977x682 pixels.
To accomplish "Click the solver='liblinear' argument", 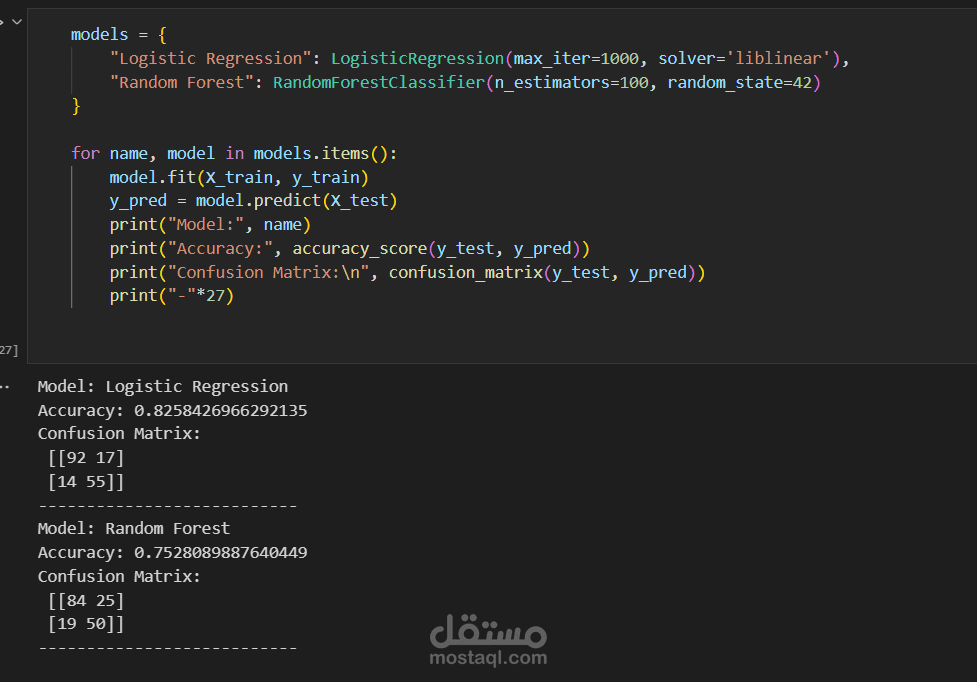I will click(744, 59).
